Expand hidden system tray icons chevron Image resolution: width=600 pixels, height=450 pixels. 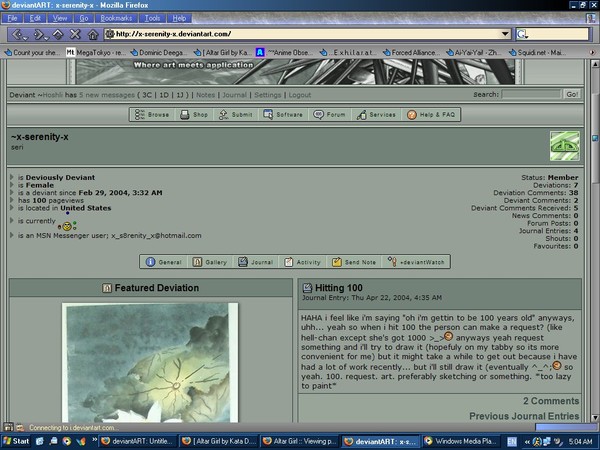coord(527,442)
